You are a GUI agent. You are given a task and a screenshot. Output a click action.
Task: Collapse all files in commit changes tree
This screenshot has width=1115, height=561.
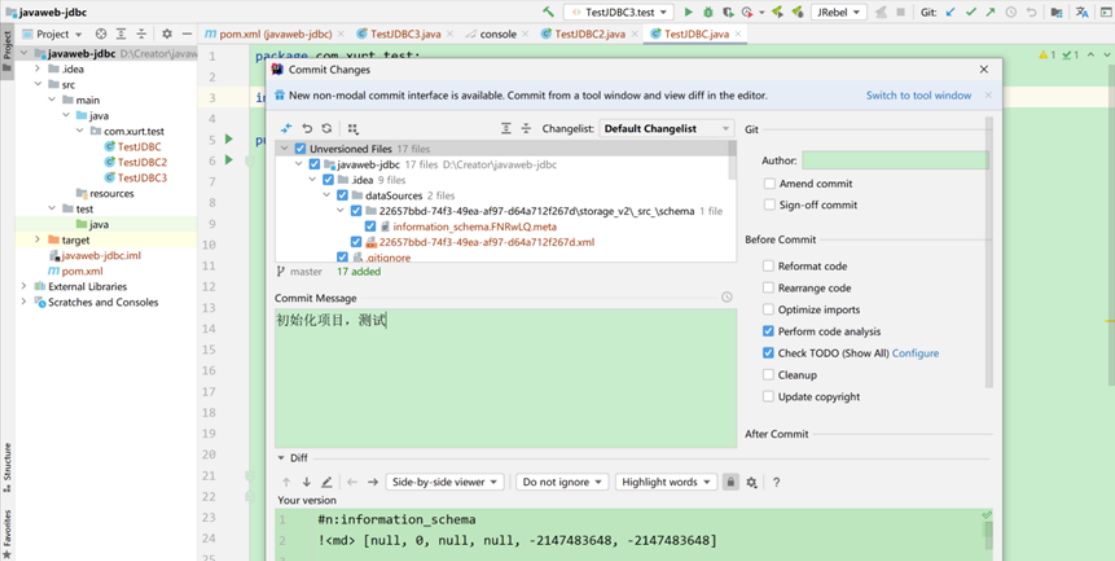pyautogui.click(x=526, y=129)
